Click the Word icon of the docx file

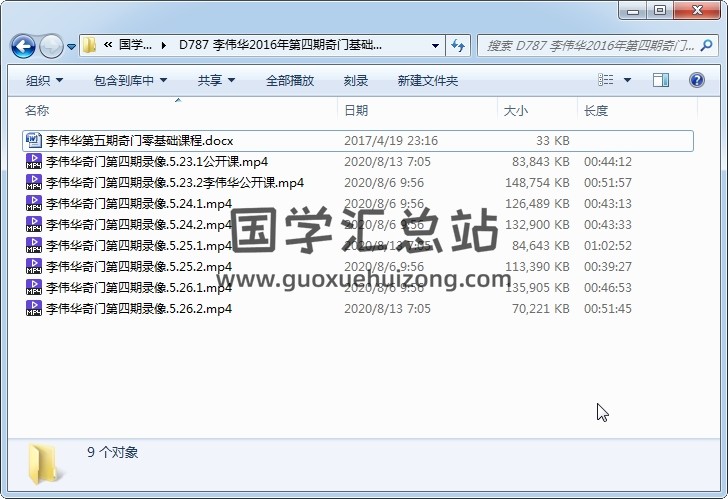point(33,140)
